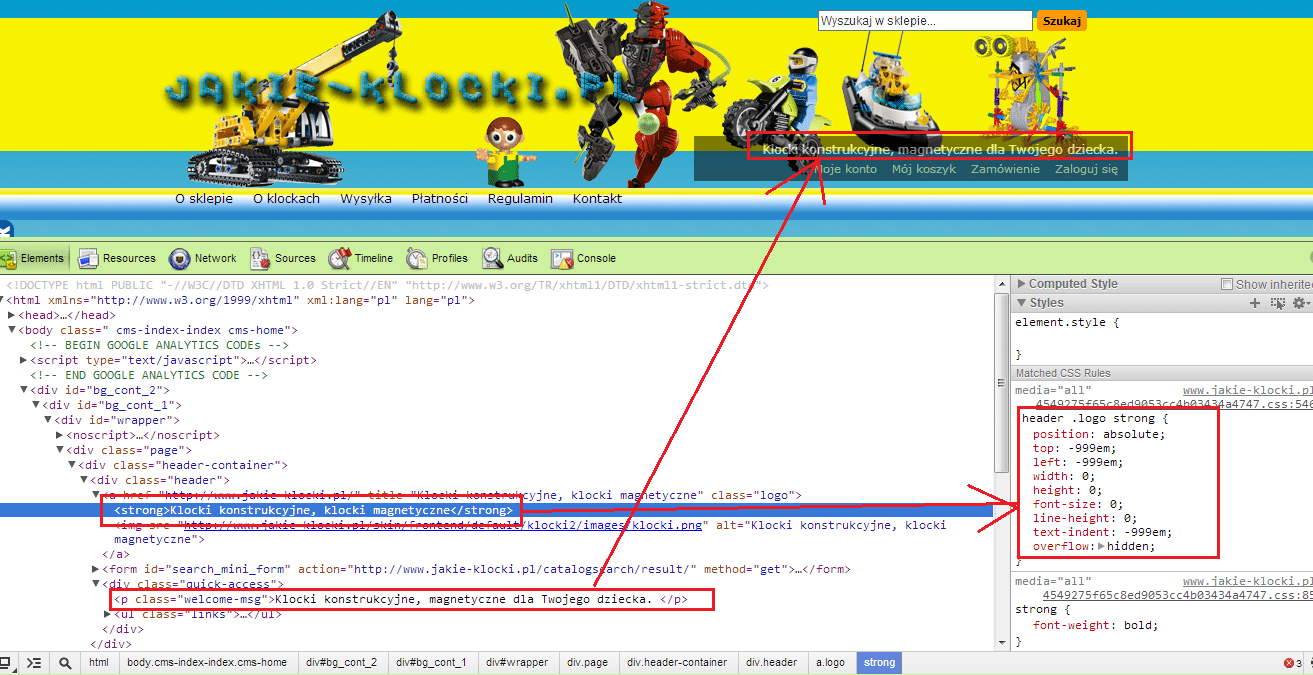Screen dimensions: 1313x675
Task: Open the O sklepie menu link
Action: [x=204, y=198]
